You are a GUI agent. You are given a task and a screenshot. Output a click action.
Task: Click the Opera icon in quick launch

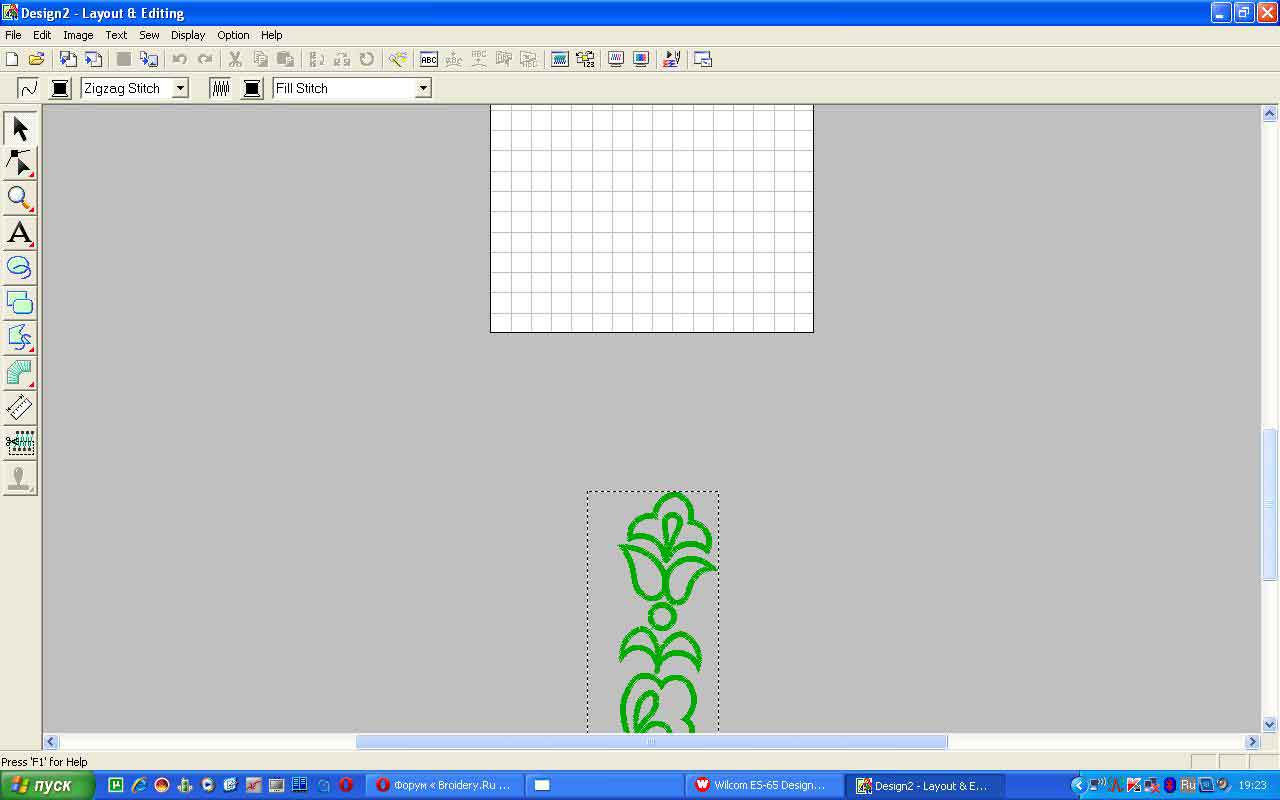(346, 785)
